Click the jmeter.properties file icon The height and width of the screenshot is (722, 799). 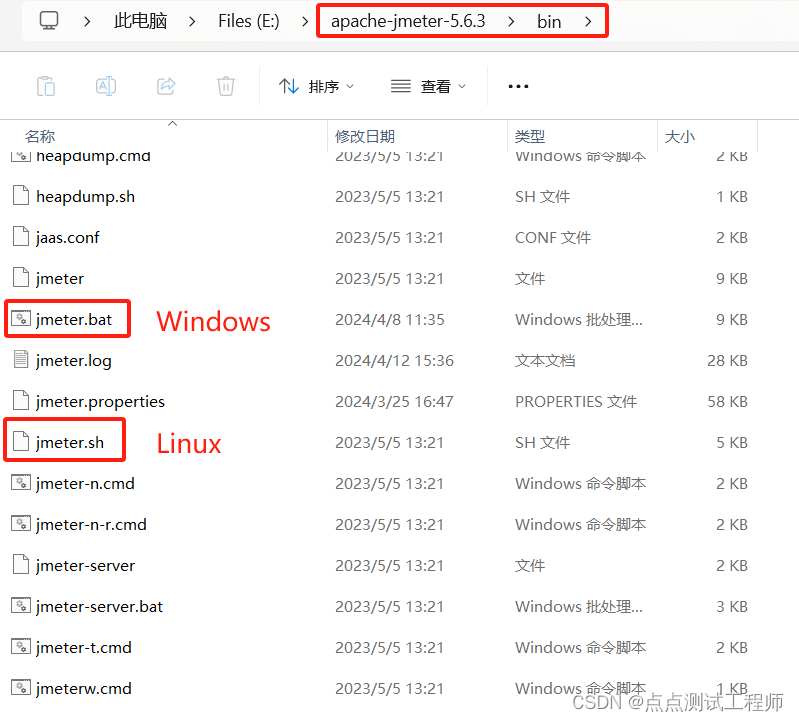[21, 400]
